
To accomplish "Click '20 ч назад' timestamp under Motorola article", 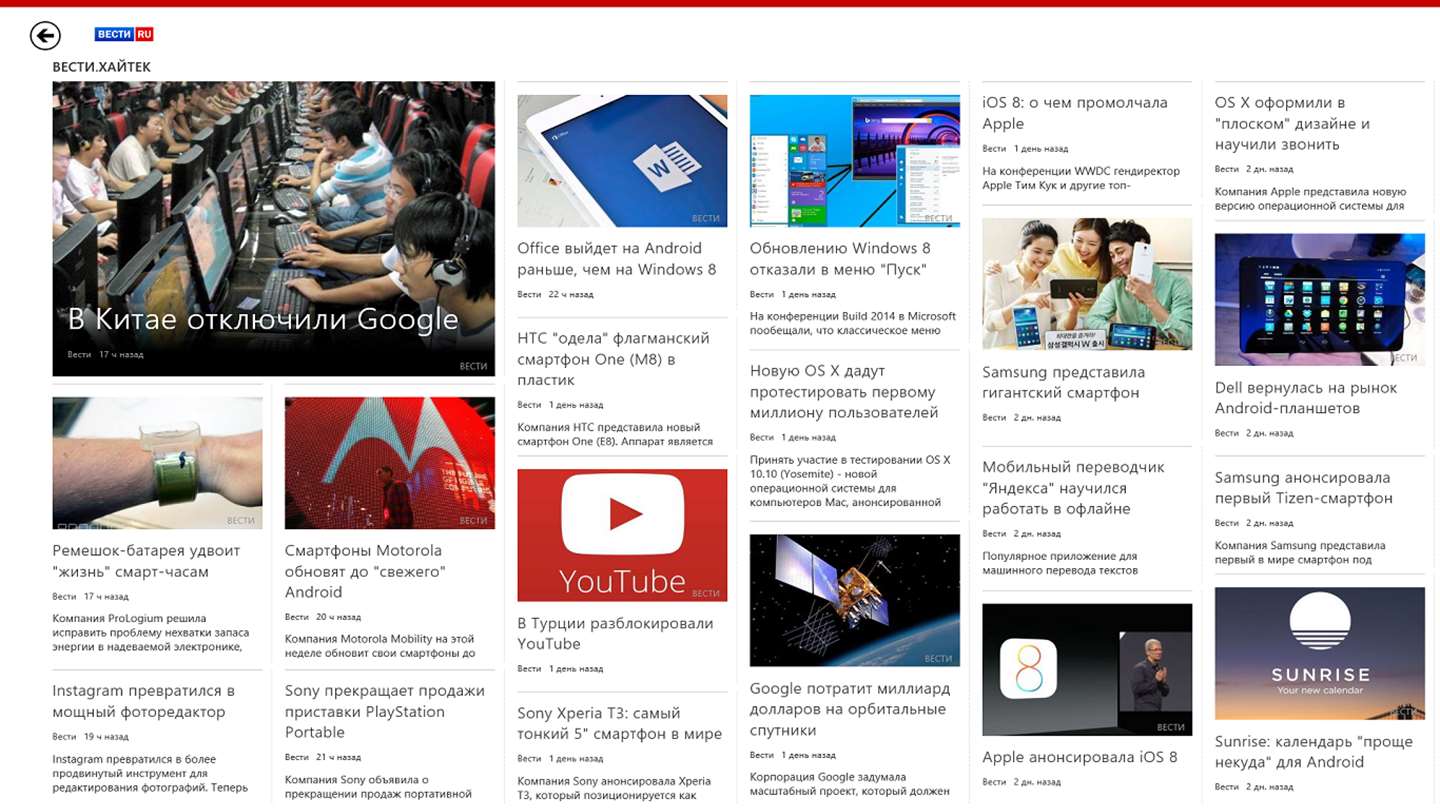I will point(338,617).
